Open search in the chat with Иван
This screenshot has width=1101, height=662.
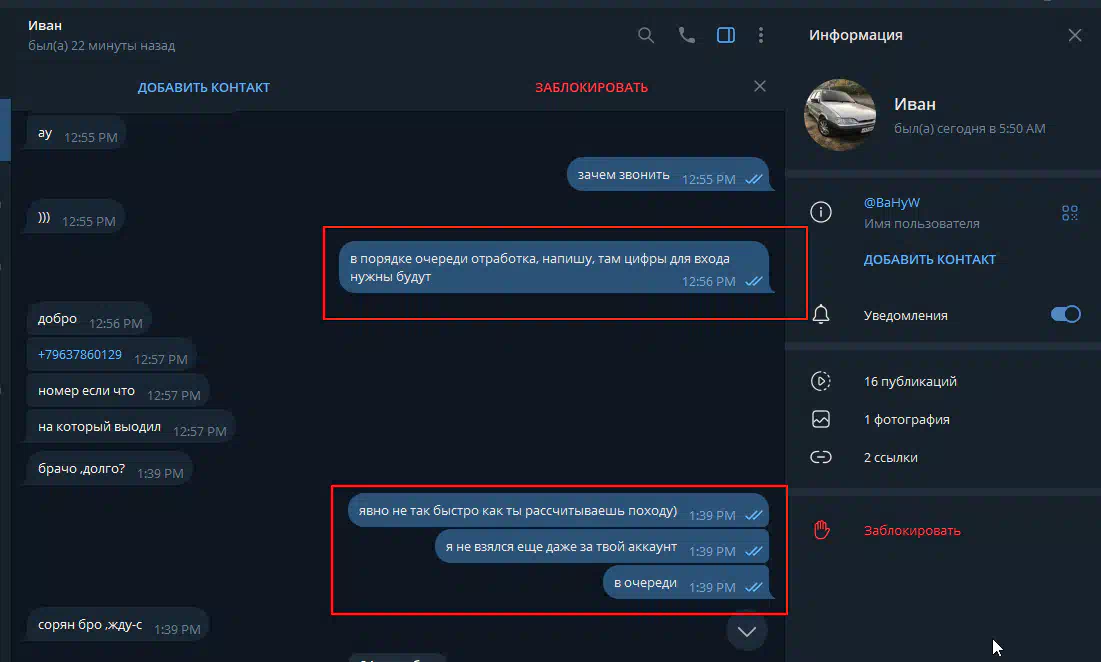[646, 35]
